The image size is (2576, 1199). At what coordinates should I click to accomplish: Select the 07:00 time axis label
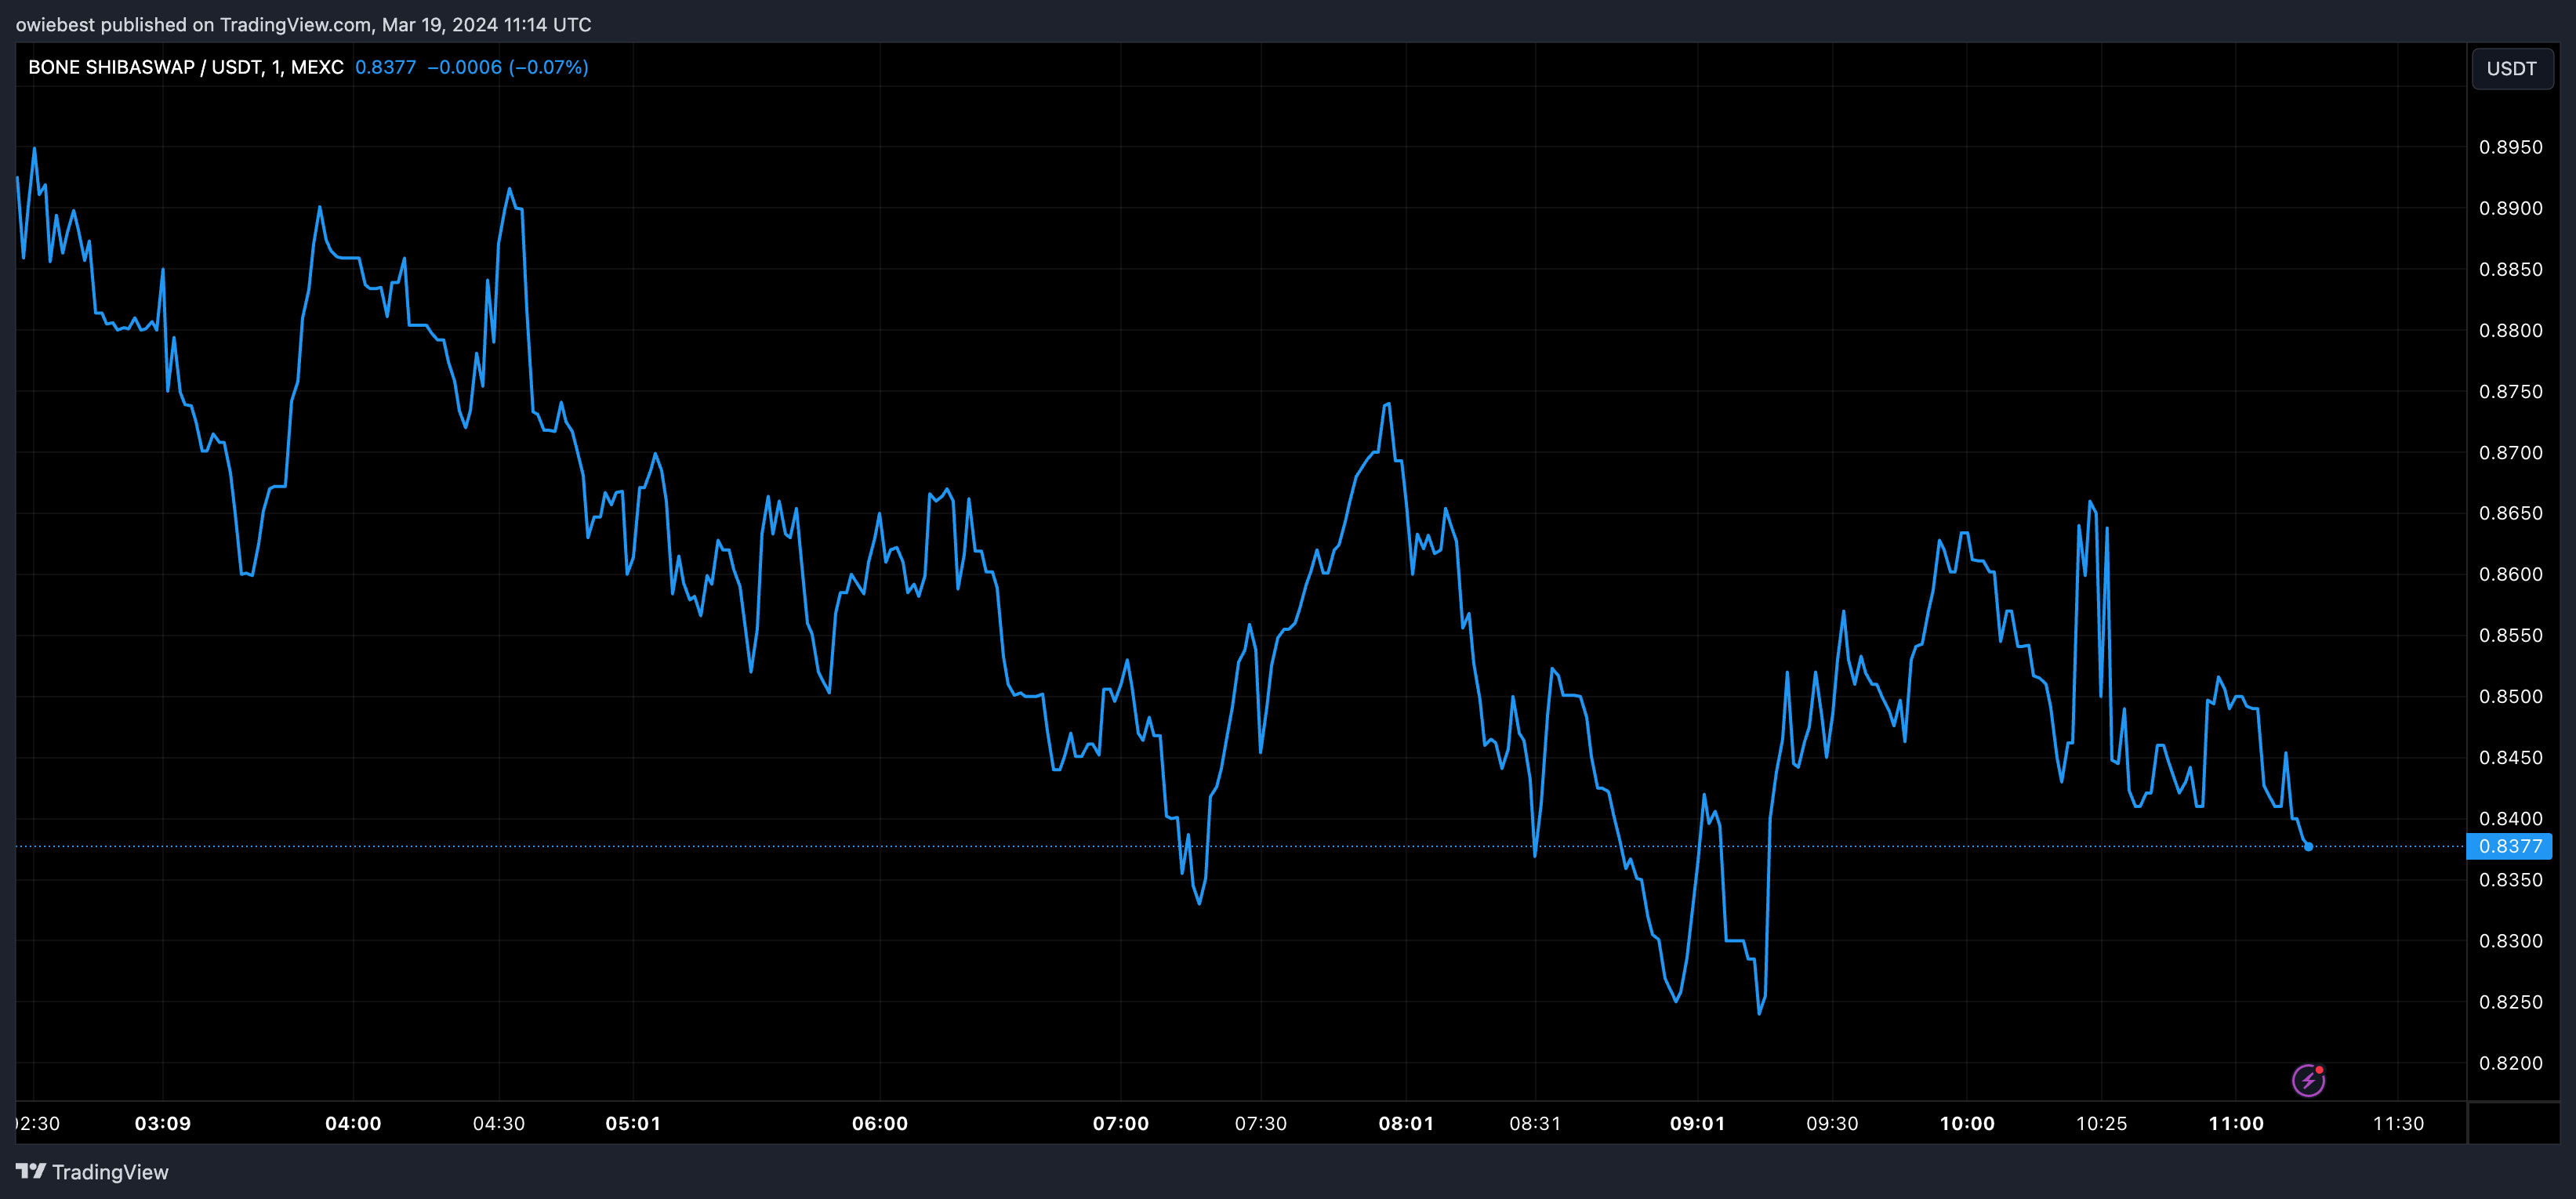pos(1120,1123)
